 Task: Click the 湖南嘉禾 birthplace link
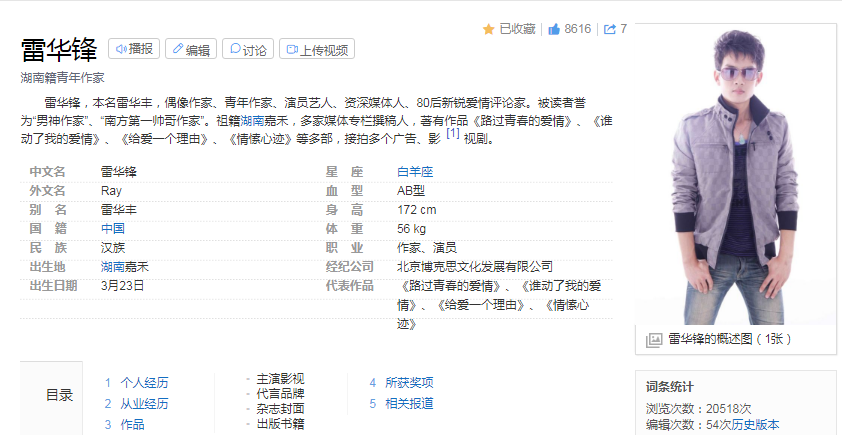pos(125,267)
